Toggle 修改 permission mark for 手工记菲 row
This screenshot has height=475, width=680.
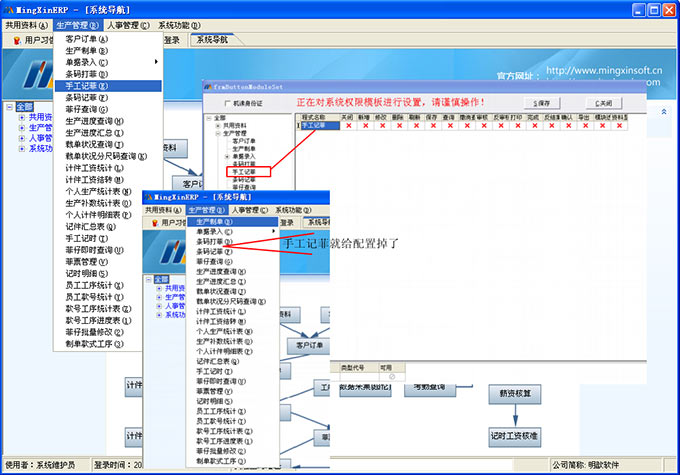tap(382, 125)
